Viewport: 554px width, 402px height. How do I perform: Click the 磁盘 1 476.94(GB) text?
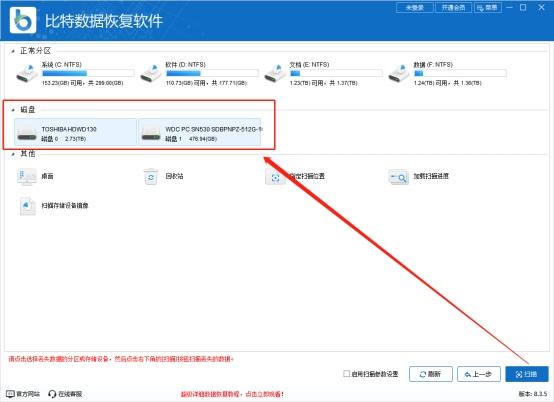[x=191, y=139]
